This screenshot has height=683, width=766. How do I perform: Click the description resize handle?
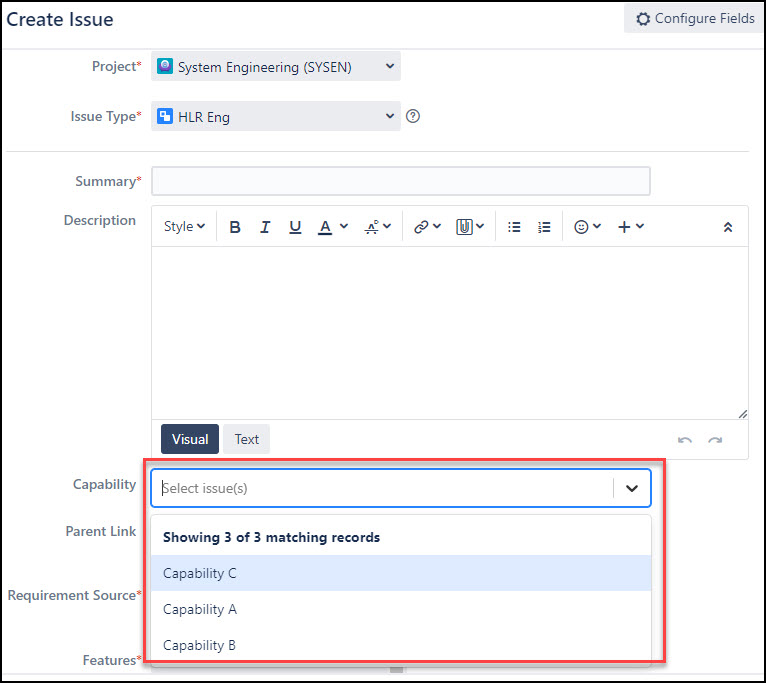click(x=743, y=414)
